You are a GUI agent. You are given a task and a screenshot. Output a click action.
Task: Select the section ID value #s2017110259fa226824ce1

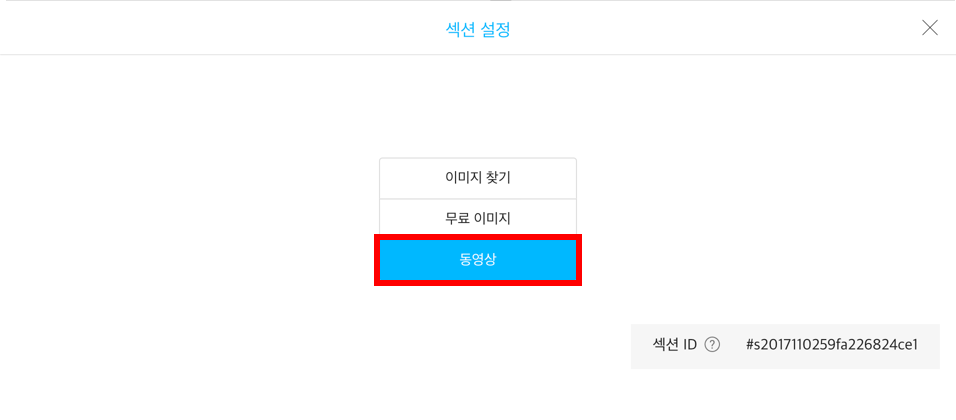click(x=832, y=345)
